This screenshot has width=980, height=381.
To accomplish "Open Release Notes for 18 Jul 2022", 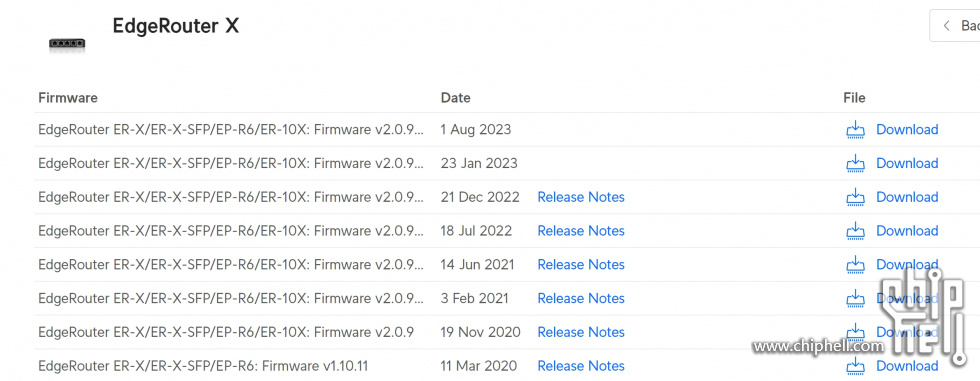I will tap(581, 231).
